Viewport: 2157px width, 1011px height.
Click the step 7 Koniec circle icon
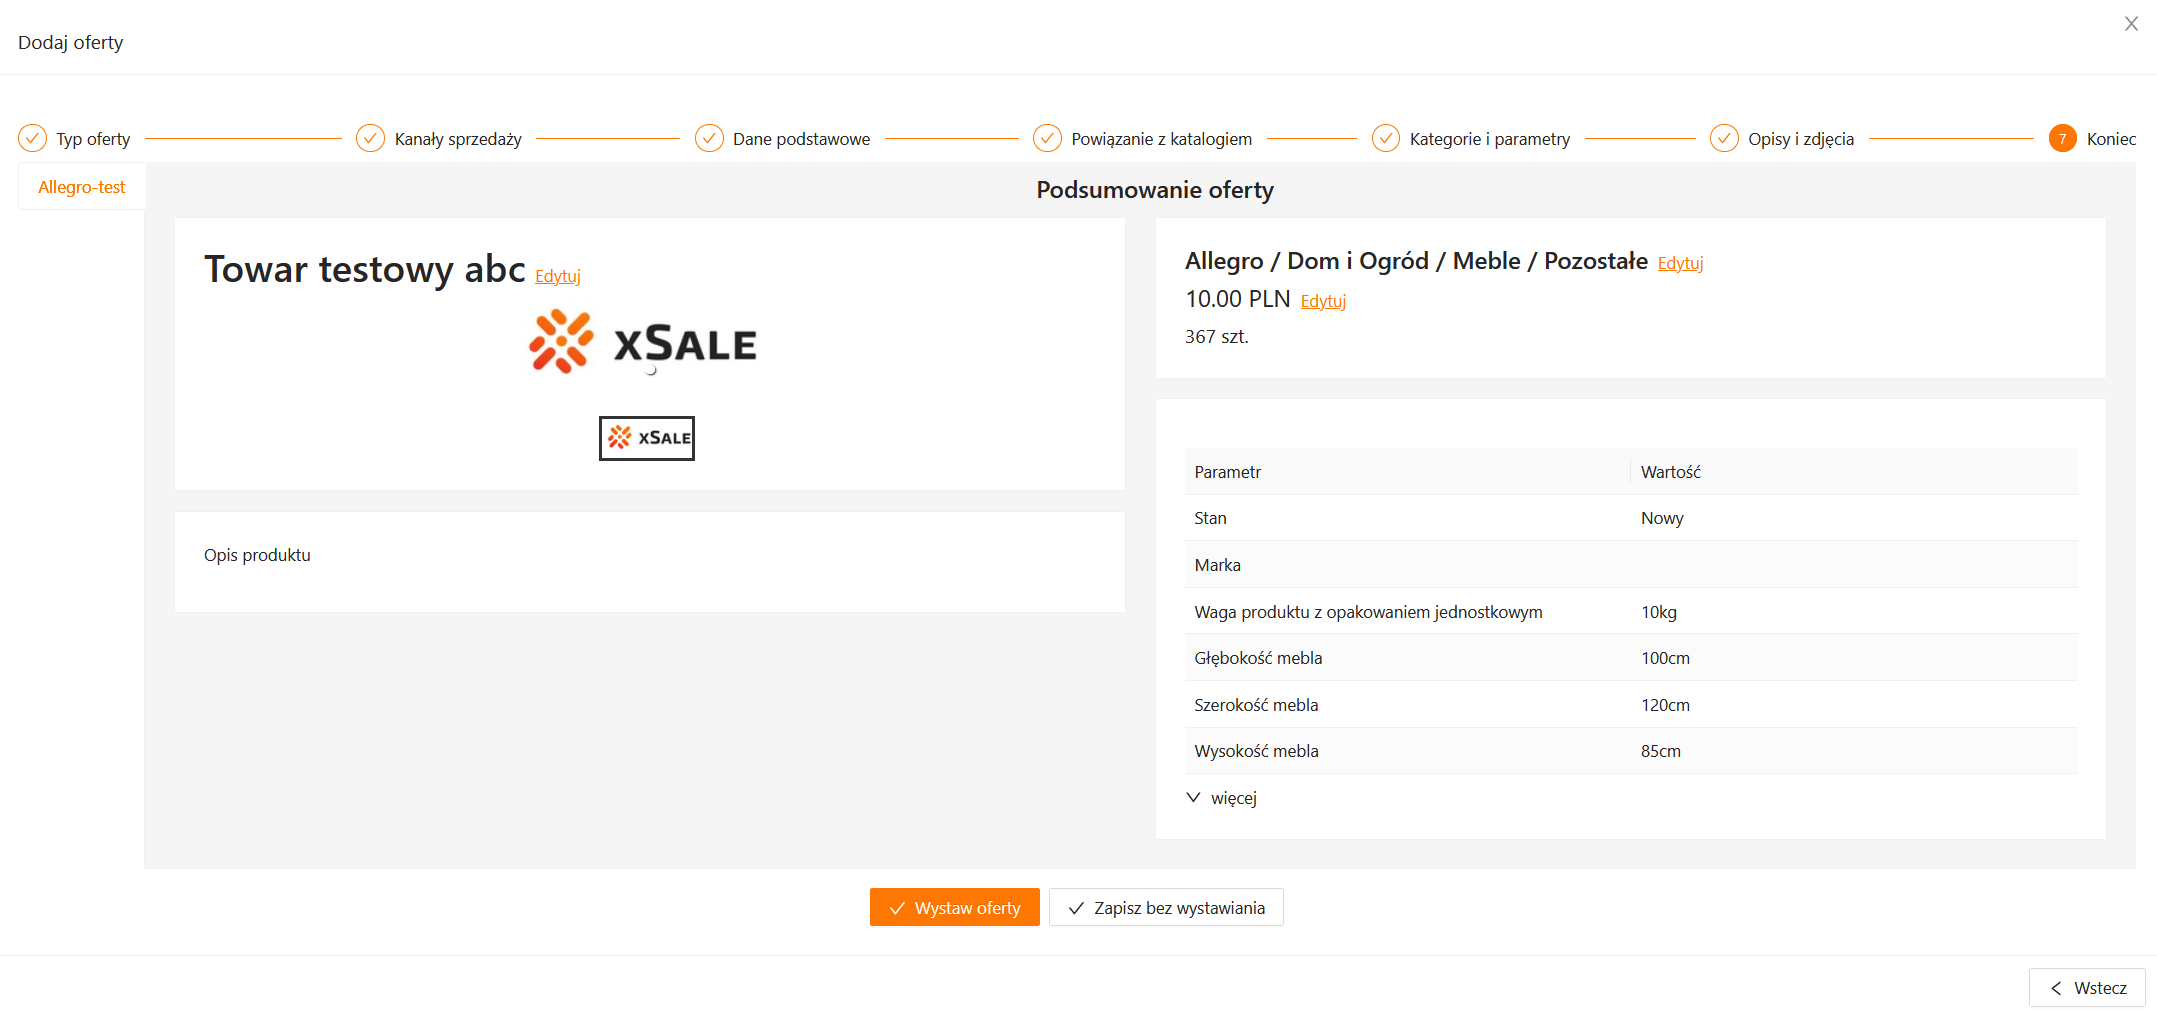pos(2062,138)
